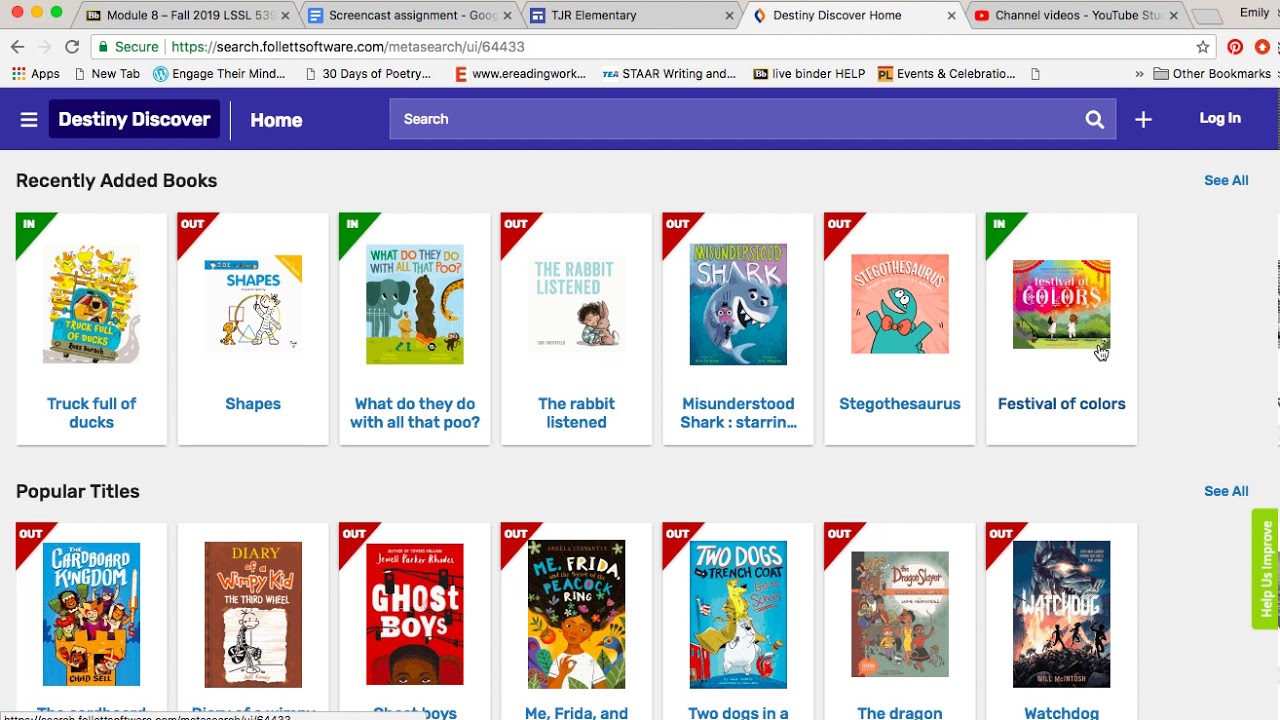This screenshot has width=1280, height=720.
Task: Open www.ereadingwork bookmark
Action: [x=519, y=74]
